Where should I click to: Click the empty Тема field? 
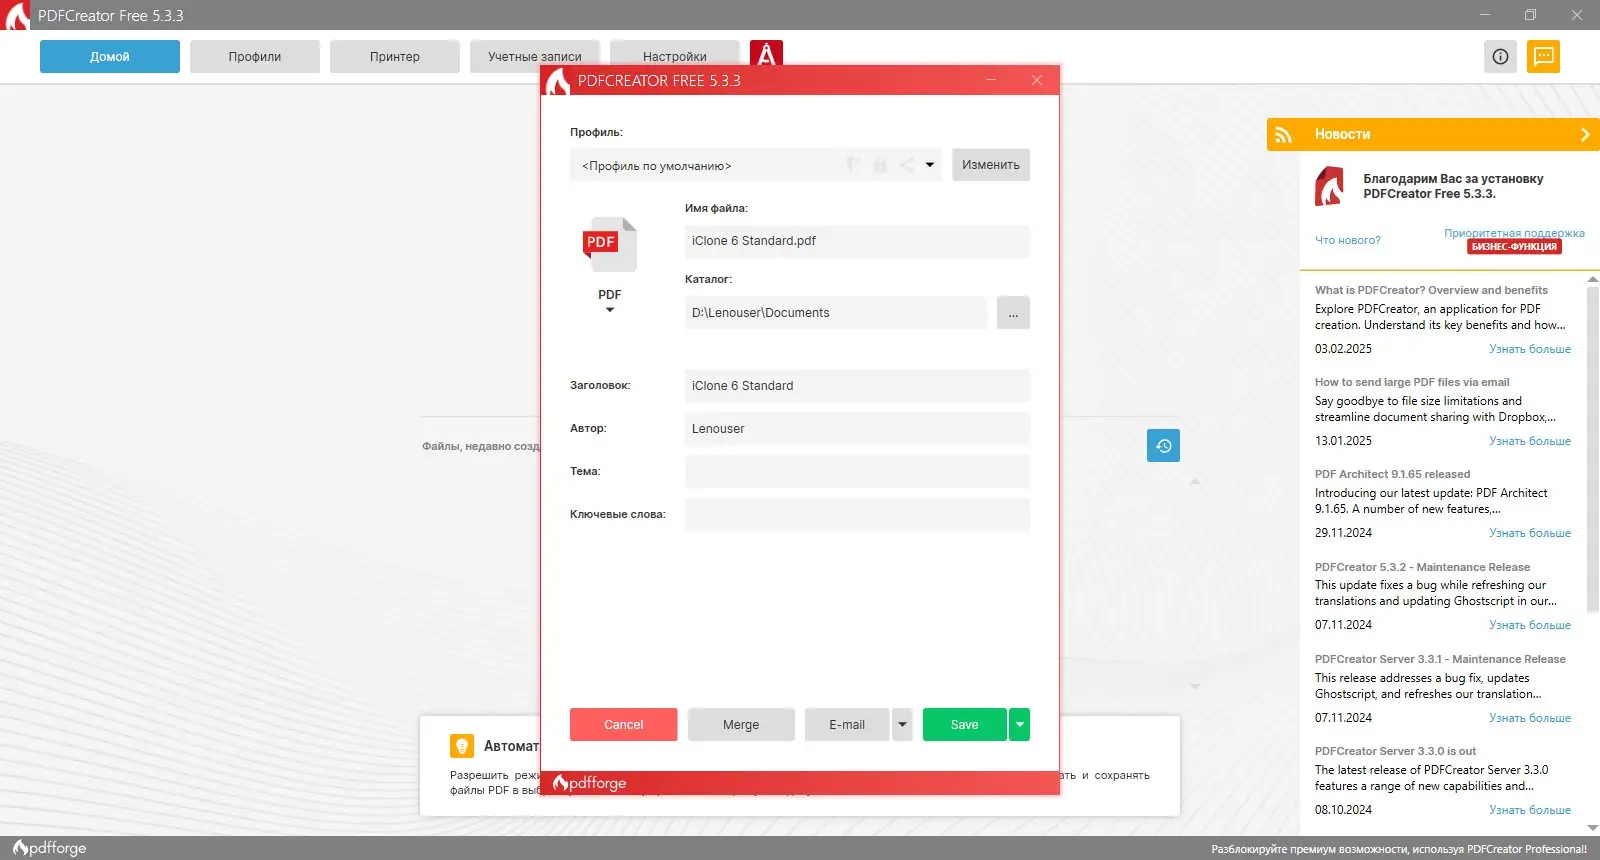point(857,472)
